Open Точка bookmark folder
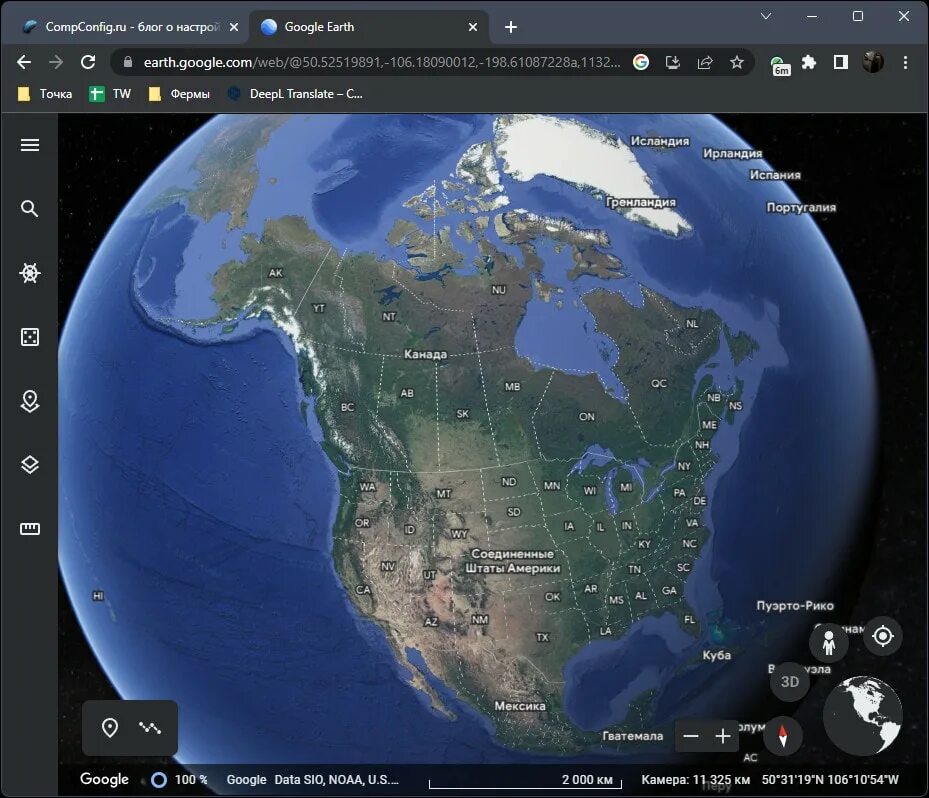This screenshot has width=929, height=798. [45, 94]
